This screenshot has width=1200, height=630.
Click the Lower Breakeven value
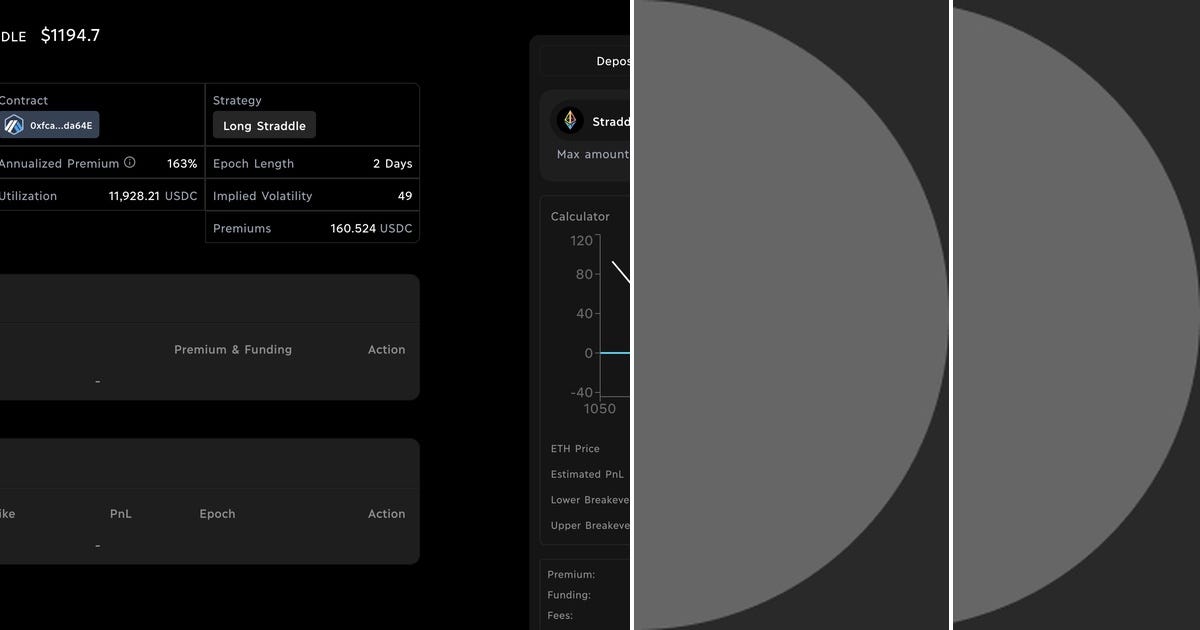pos(591,499)
